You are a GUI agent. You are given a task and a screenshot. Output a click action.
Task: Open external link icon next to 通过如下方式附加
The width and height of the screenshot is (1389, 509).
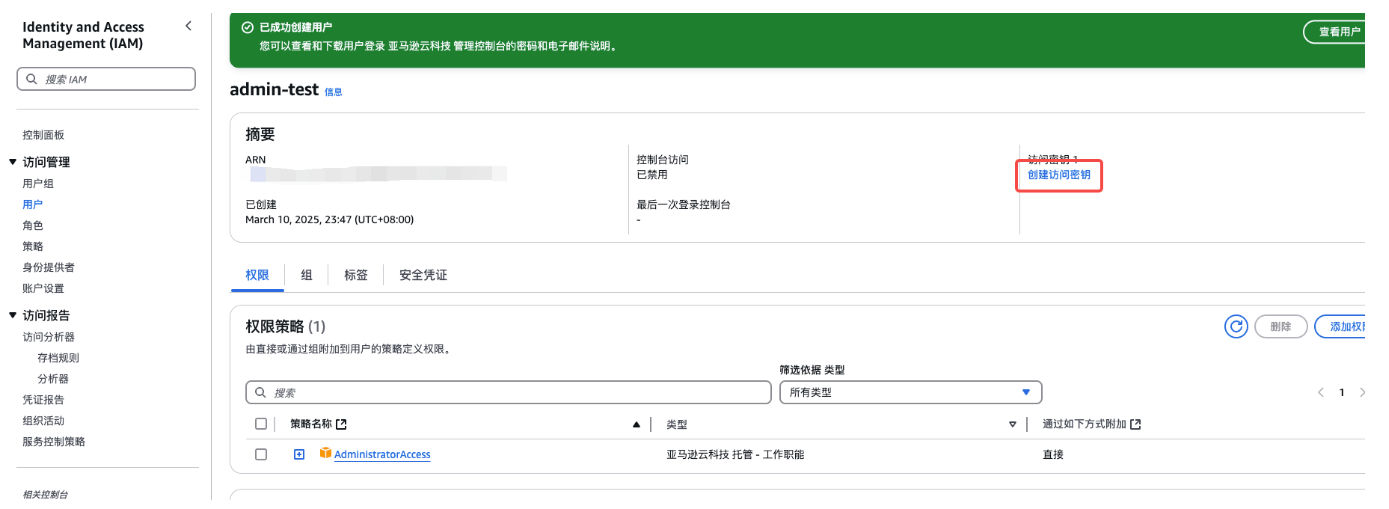tap(1135, 424)
